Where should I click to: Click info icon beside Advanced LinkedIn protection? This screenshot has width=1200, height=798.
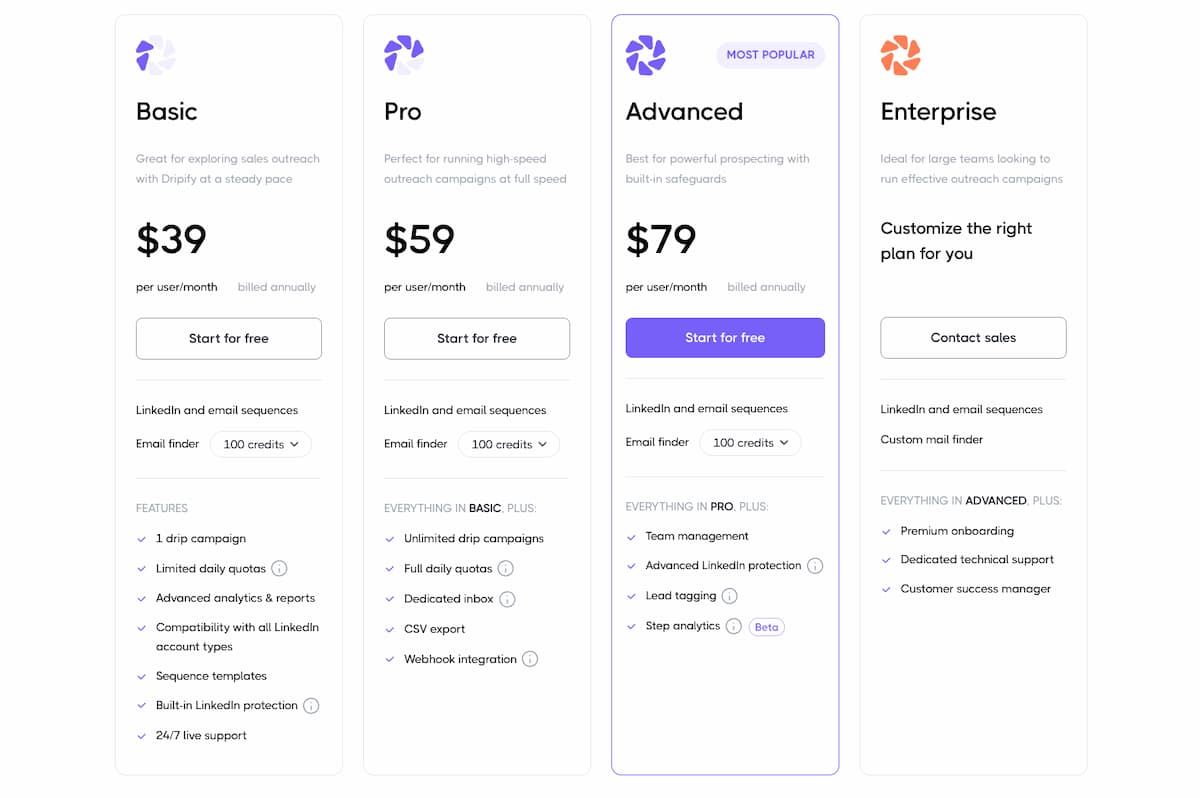point(815,566)
